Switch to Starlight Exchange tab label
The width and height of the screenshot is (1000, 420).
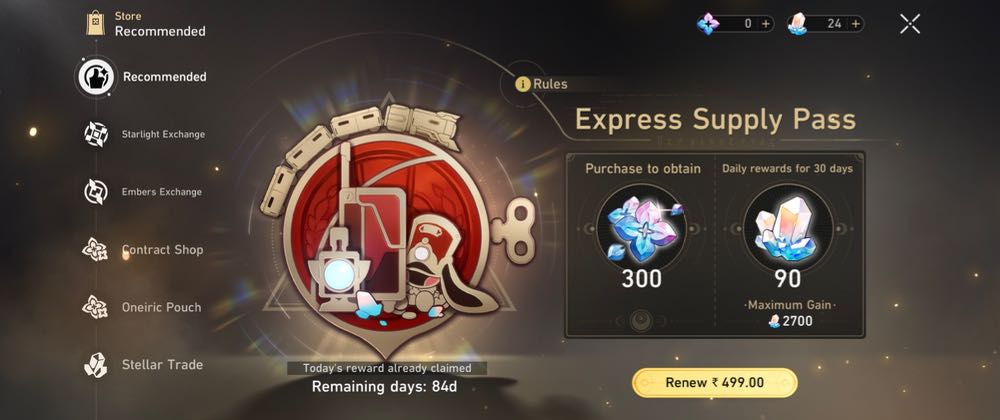coord(163,134)
